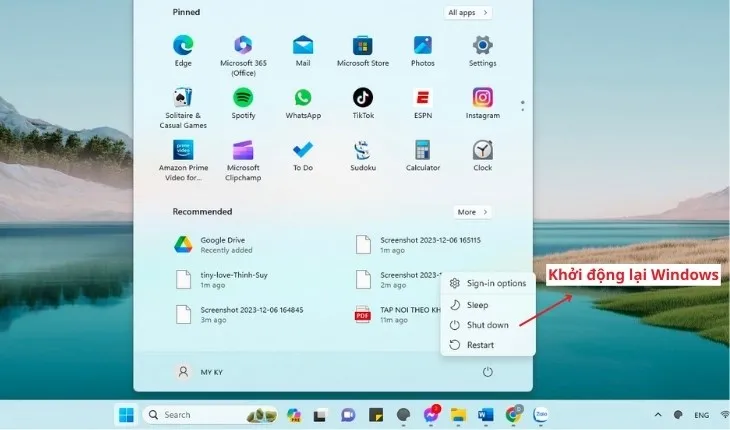Launch TikTok from the Start menu
This screenshot has width=730, height=430.
click(362, 99)
